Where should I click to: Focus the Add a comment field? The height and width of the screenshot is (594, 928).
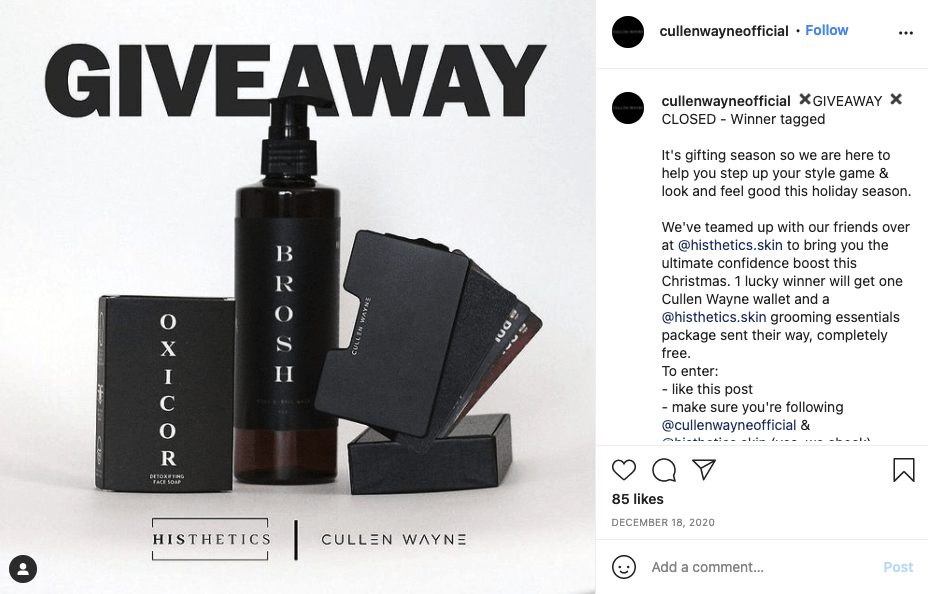[x=761, y=567]
